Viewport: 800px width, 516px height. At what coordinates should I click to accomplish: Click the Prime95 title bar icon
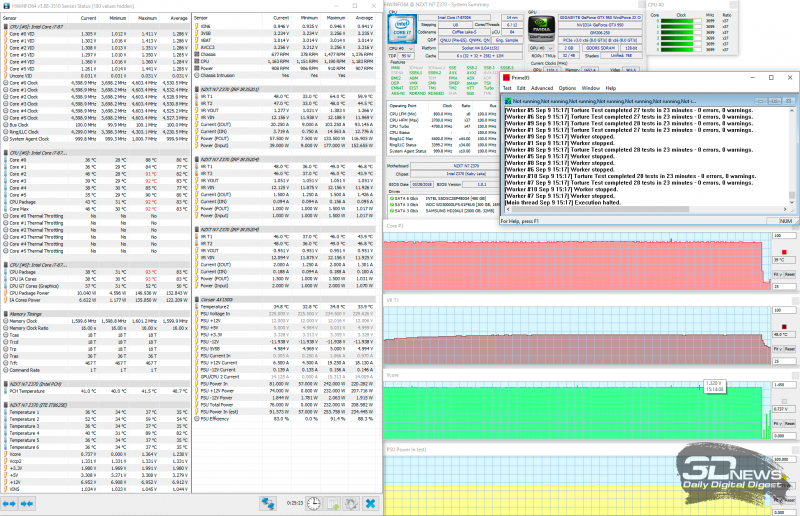pyautogui.click(x=506, y=78)
